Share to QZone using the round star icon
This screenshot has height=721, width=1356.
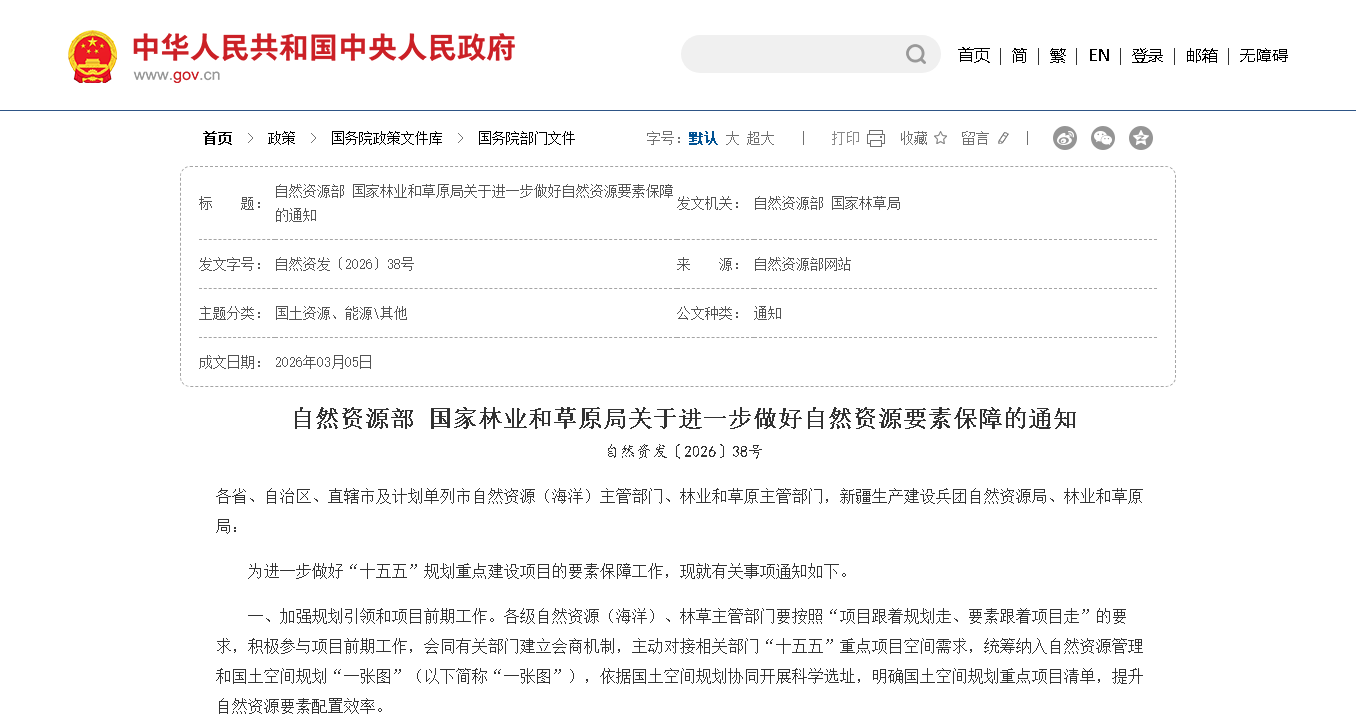[x=1141, y=138]
